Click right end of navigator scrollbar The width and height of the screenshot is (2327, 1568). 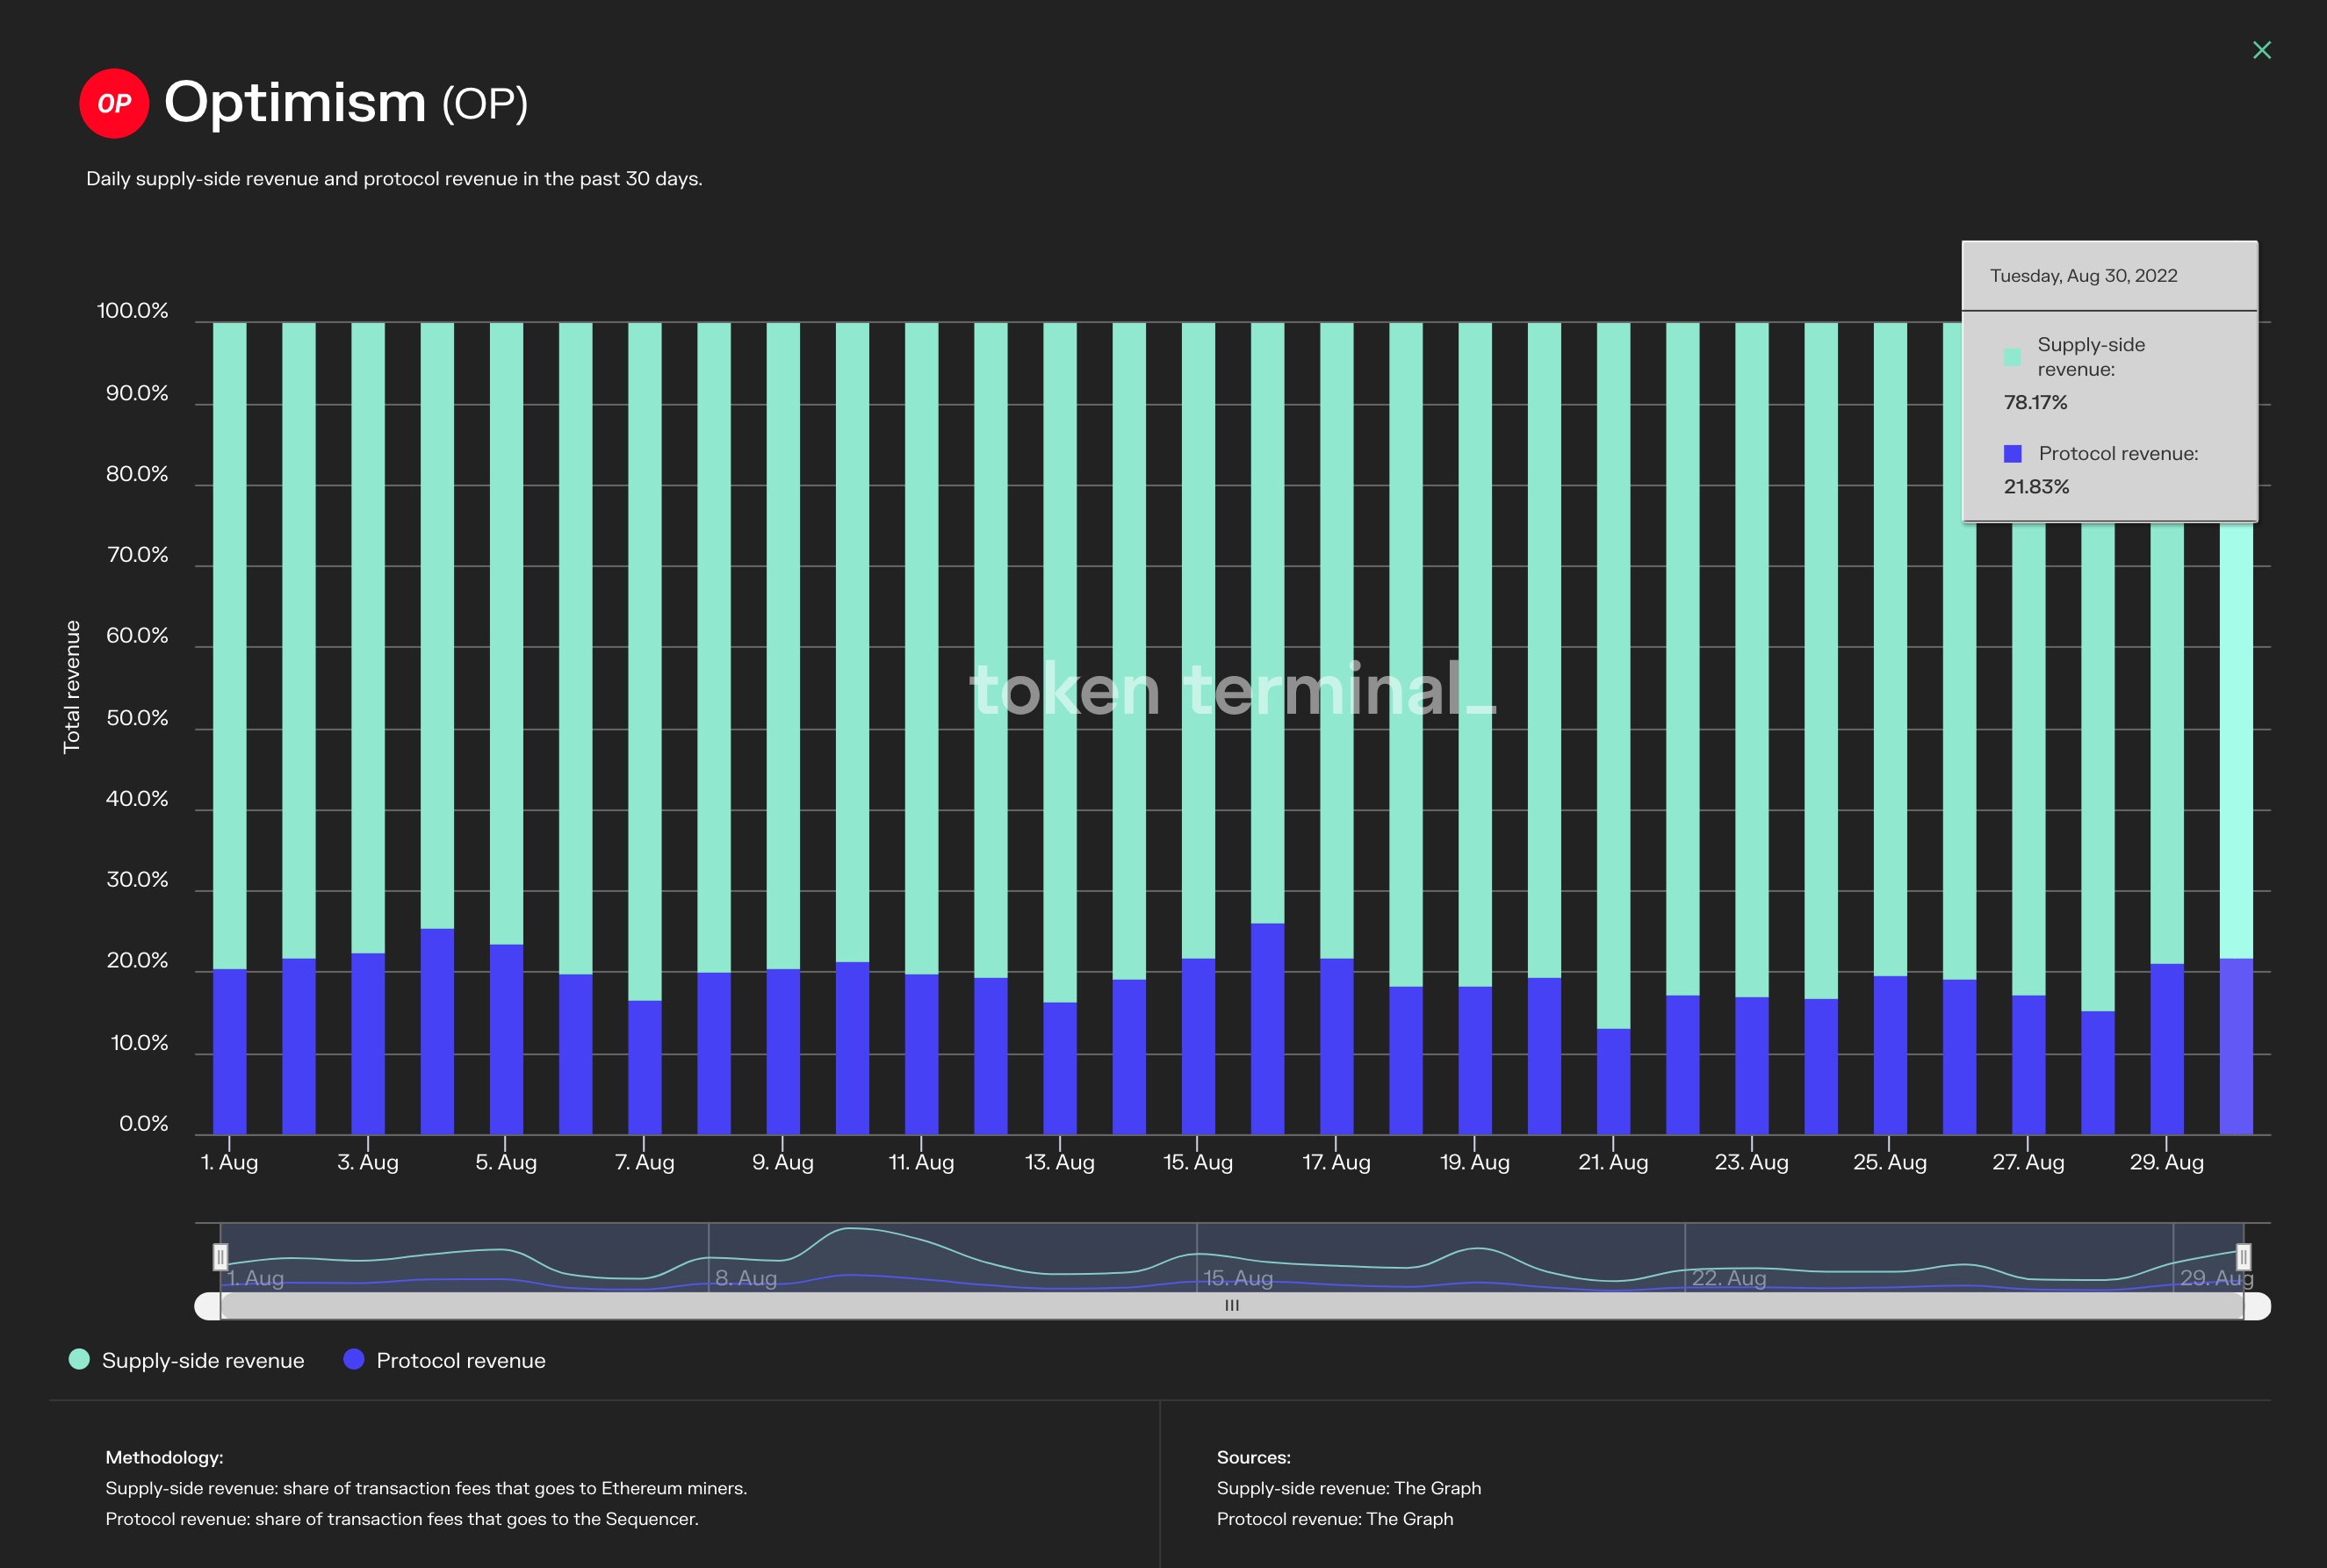2258,1306
